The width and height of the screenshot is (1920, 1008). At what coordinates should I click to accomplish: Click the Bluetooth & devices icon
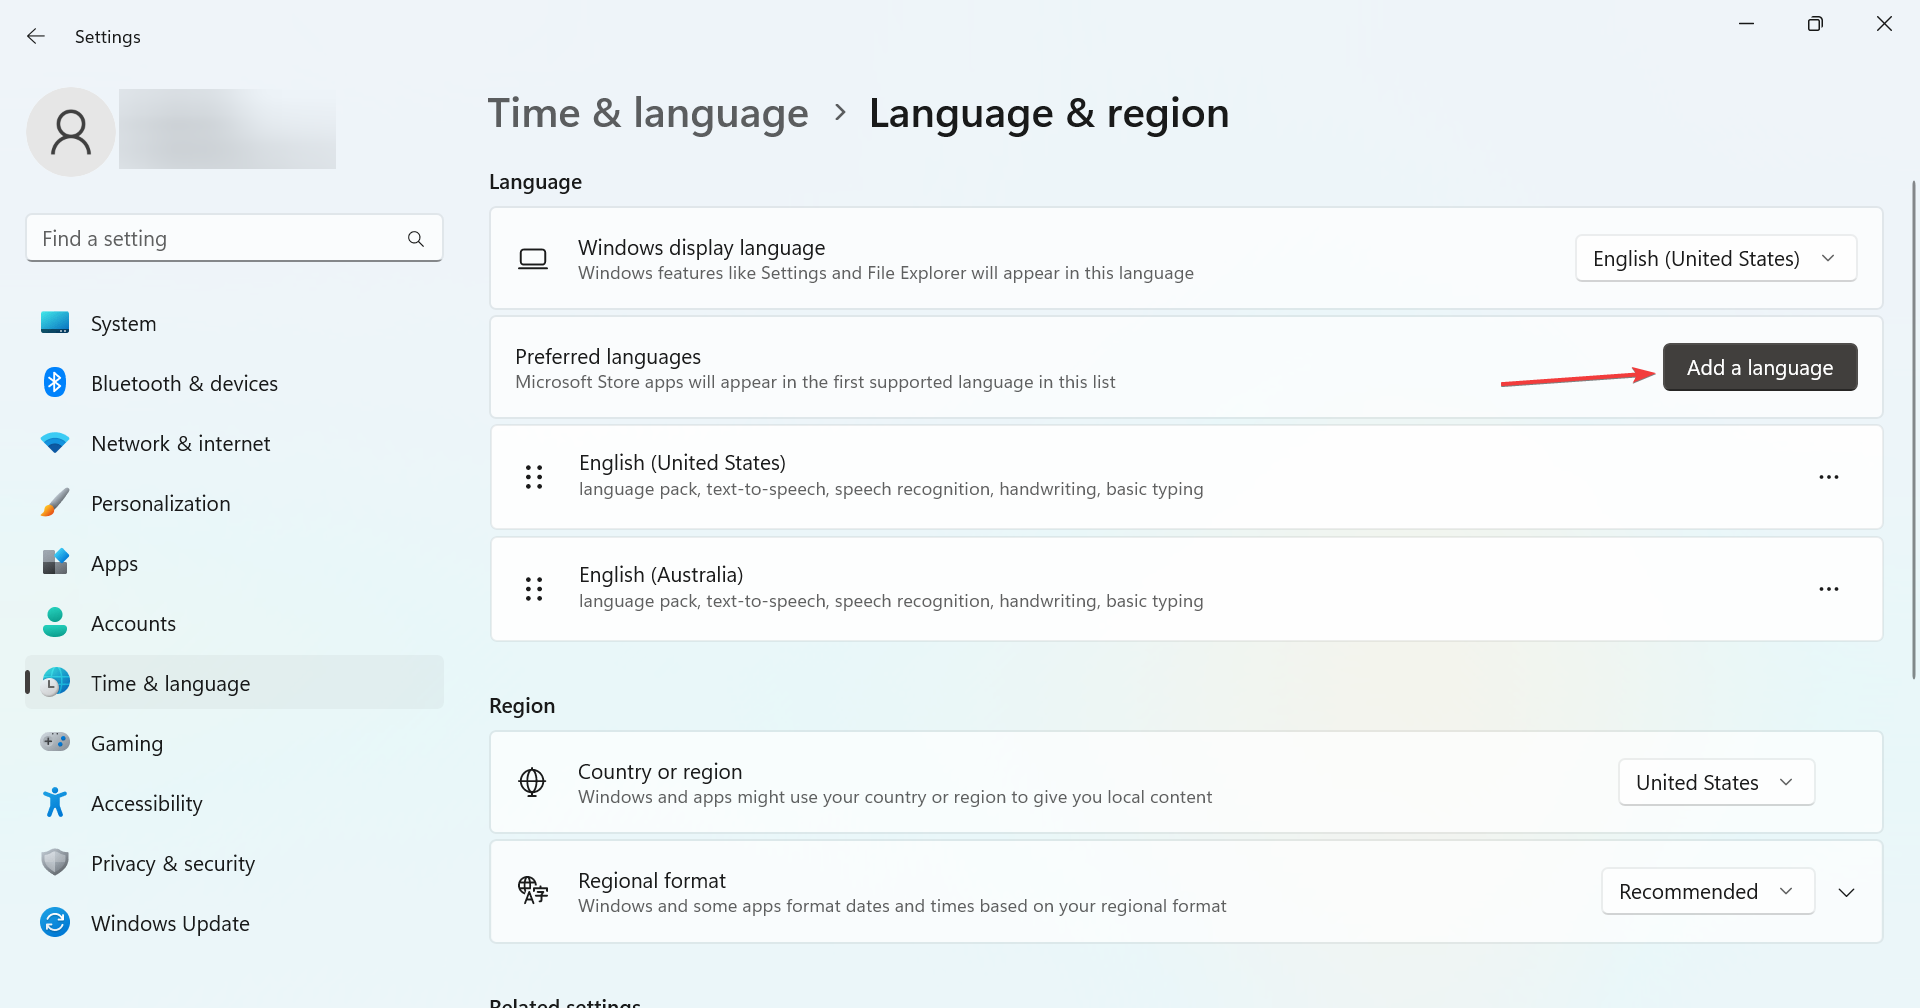pos(55,383)
